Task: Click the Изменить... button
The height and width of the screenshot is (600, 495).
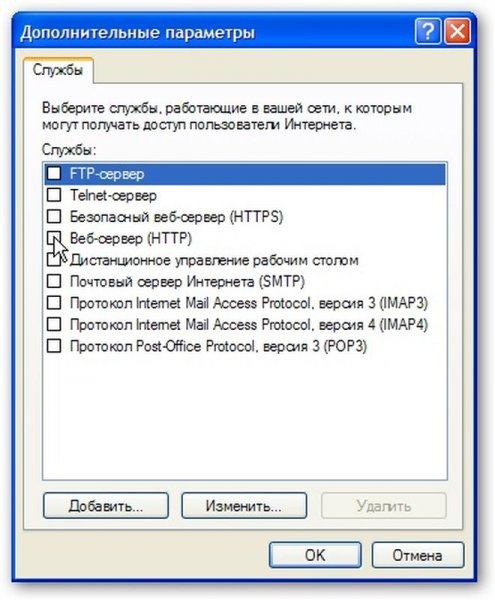Action: [x=244, y=506]
